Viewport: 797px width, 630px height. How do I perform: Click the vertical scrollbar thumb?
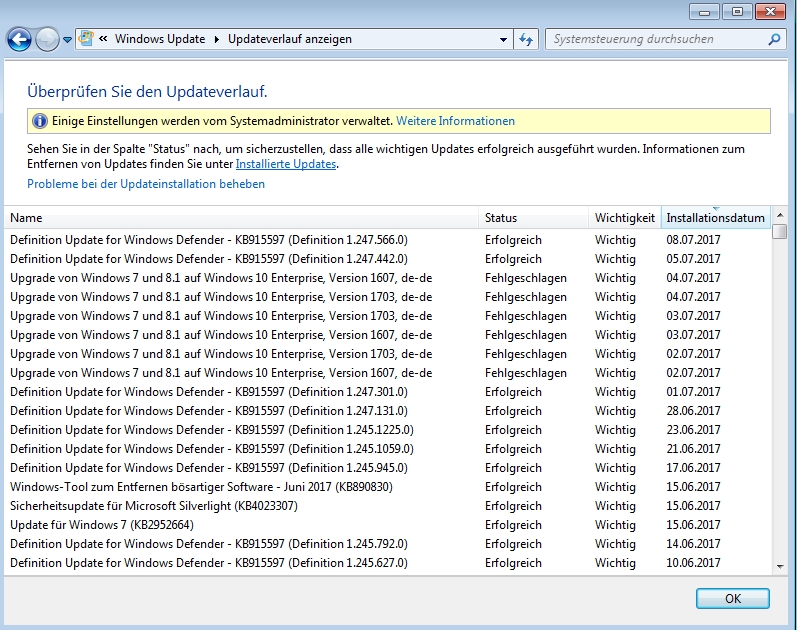pos(780,231)
